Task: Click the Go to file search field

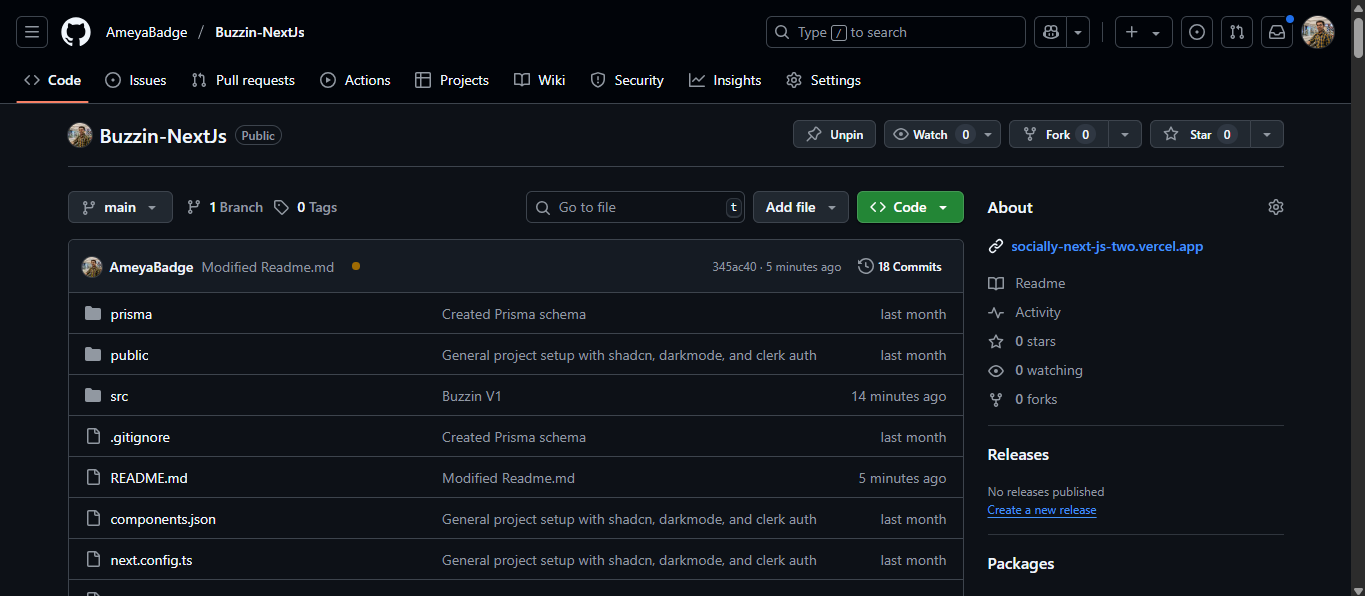Action: [x=635, y=207]
